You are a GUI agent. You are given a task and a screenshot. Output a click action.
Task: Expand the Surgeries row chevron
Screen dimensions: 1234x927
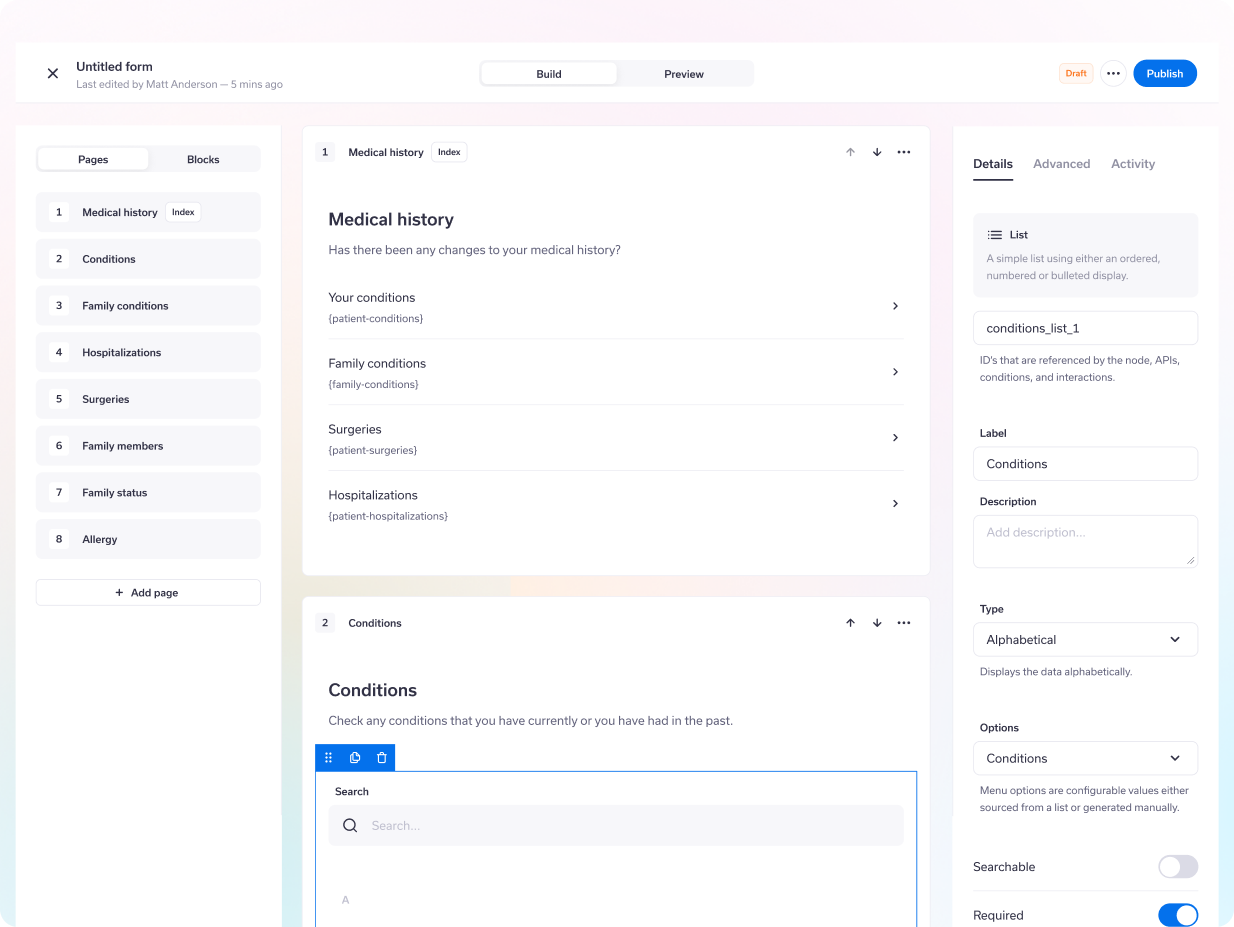[x=895, y=438]
